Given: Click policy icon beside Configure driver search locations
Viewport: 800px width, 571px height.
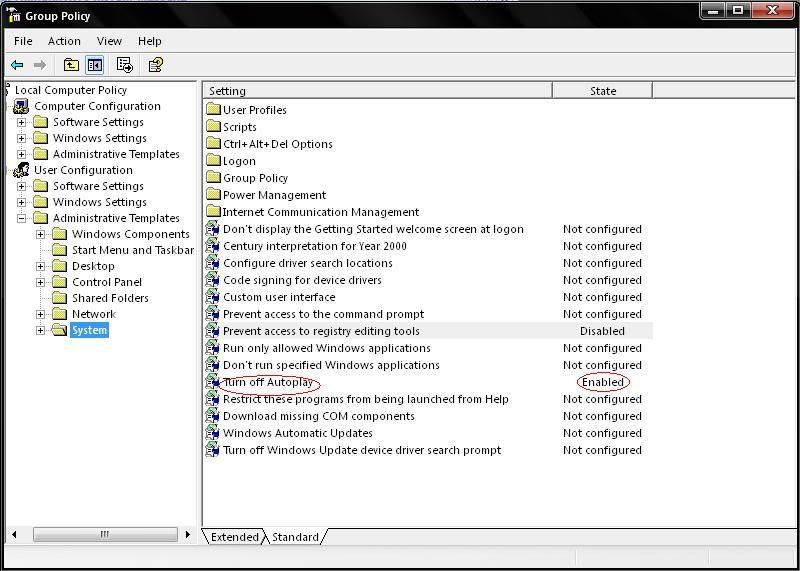Looking at the screenshot, I should click(212, 263).
